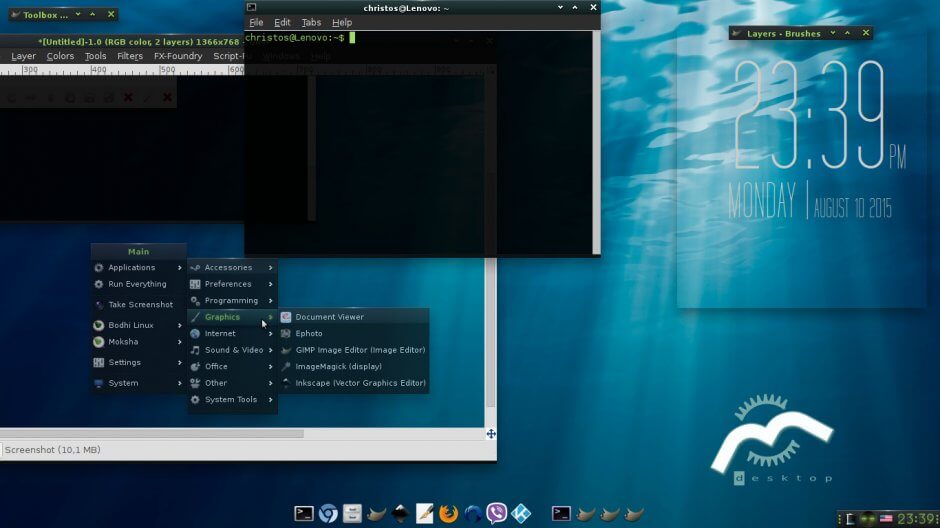This screenshot has height=528, width=940.
Task: Open Viber from the bottom dock
Action: 496,514
